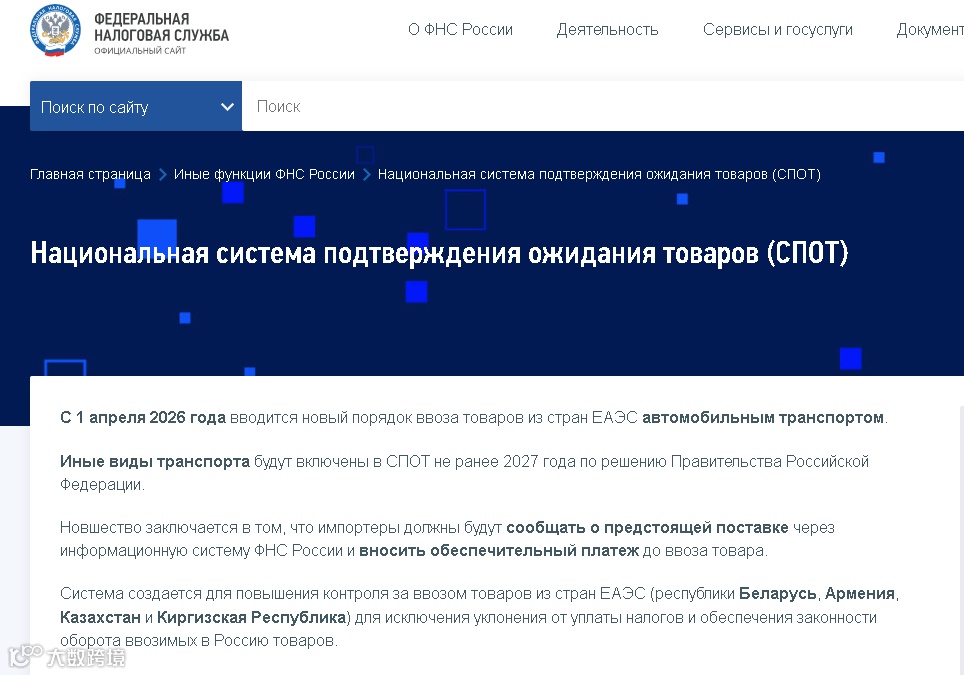The width and height of the screenshot is (964, 675).
Task: Click the bold text «автомобильным транспортом»
Action: (763, 417)
